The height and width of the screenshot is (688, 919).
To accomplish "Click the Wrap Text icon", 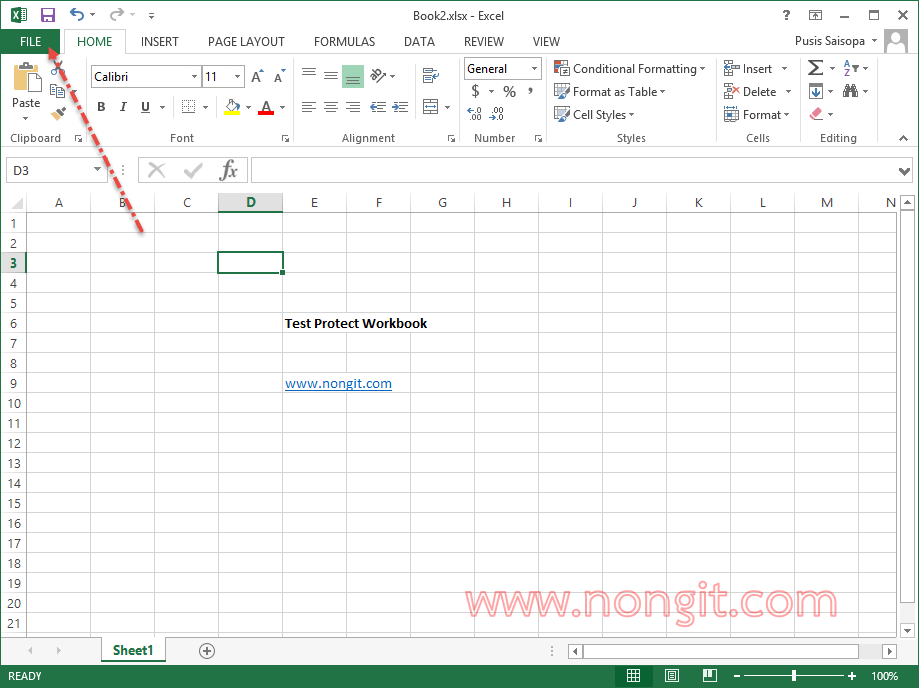I will pyautogui.click(x=431, y=76).
